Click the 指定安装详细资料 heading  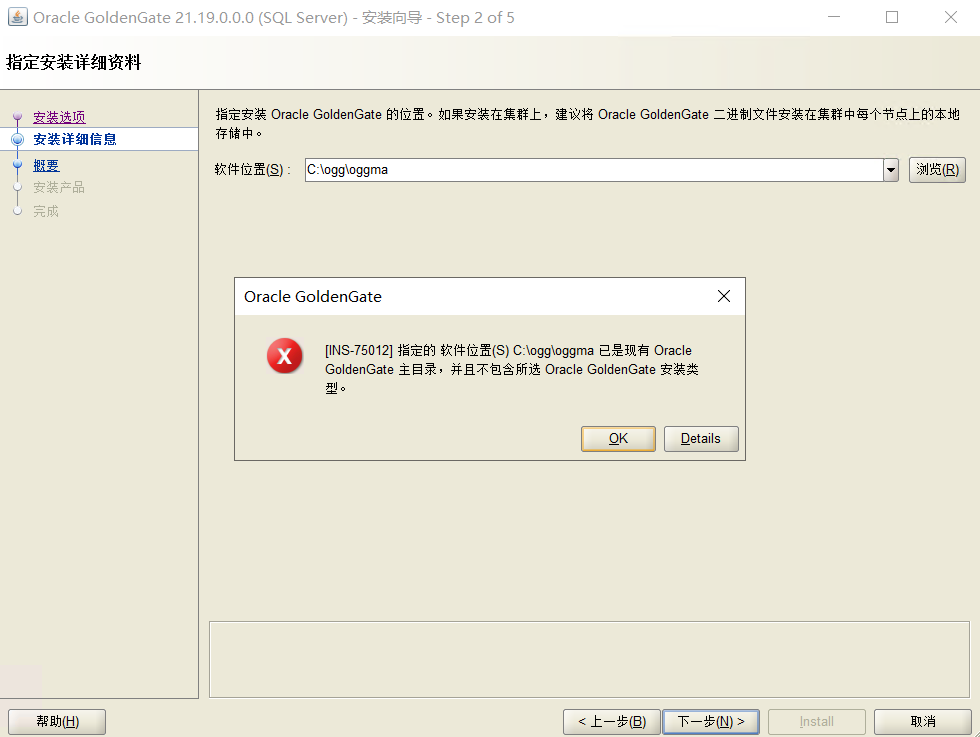[x=74, y=63]
